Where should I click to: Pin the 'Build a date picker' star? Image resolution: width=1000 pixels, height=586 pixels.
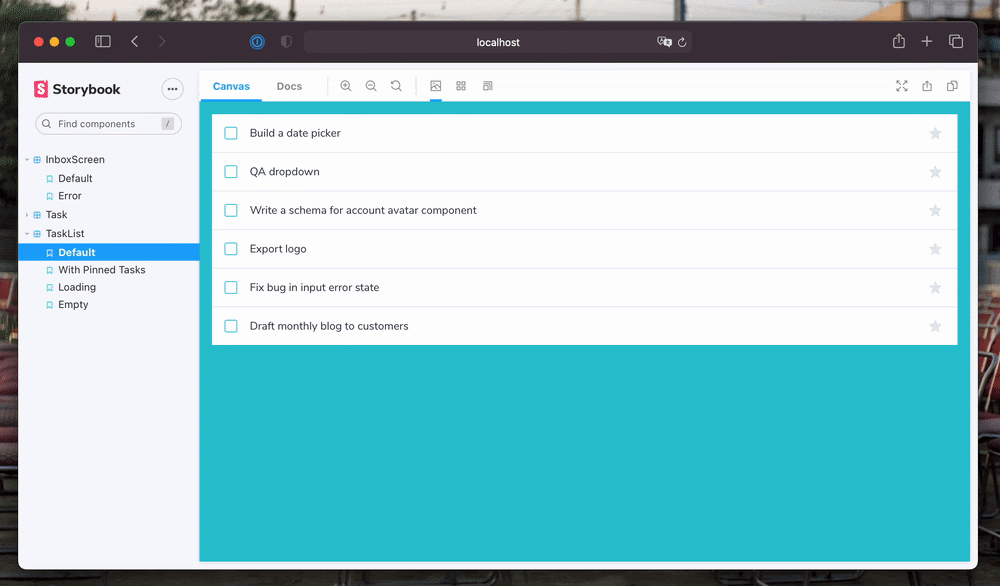[x=935, y=133]
